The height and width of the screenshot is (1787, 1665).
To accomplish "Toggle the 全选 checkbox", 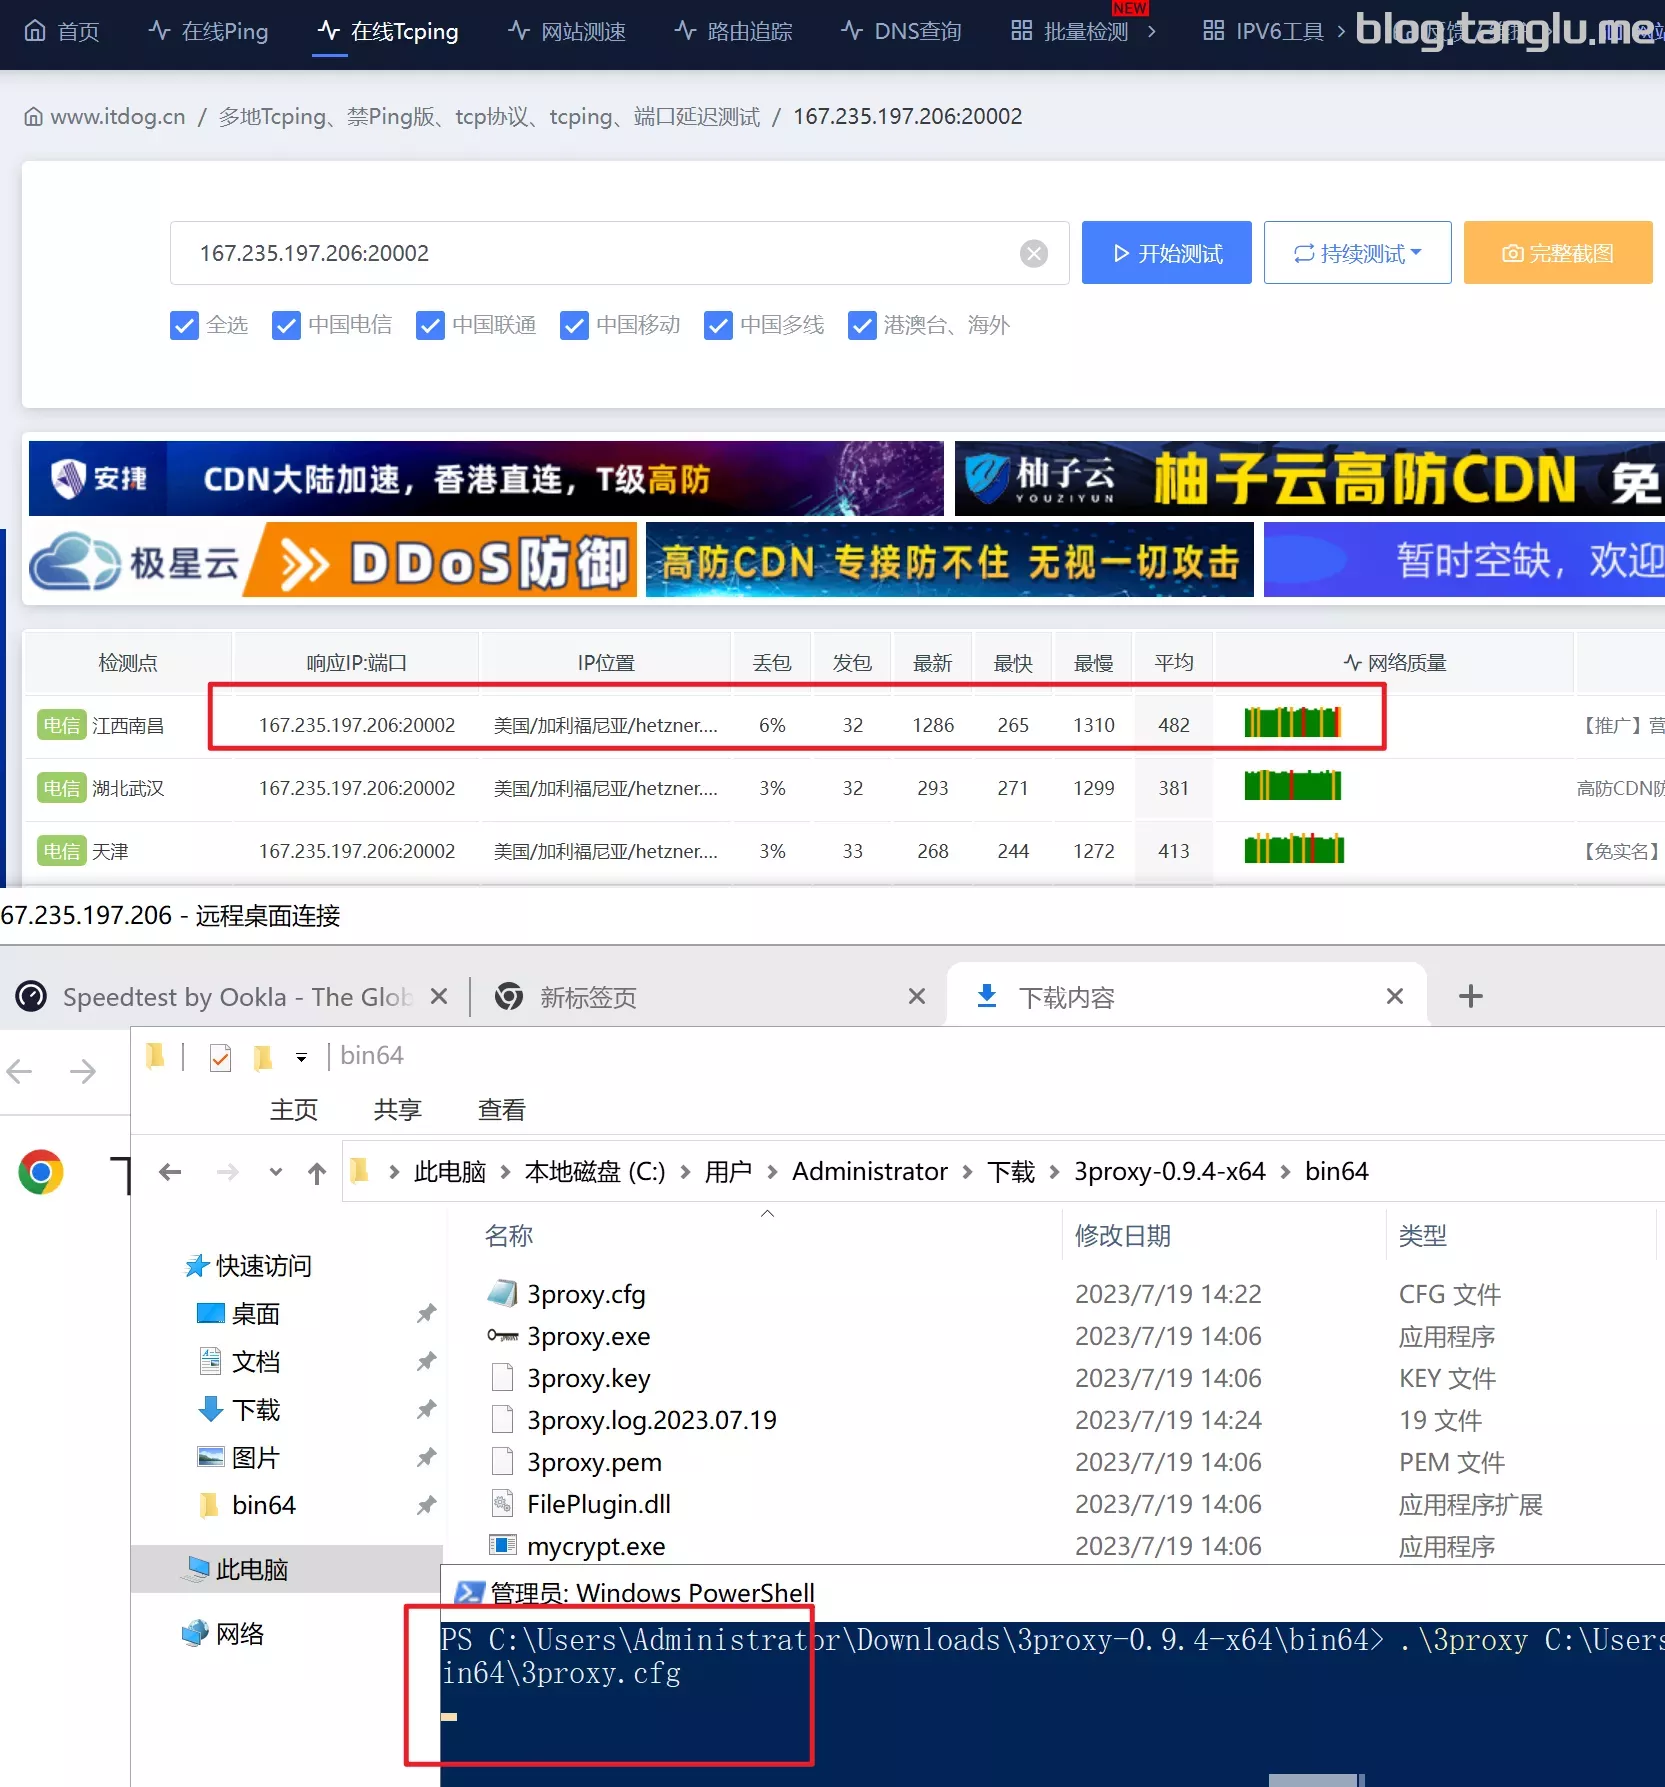I will click(x=184, y=326).
